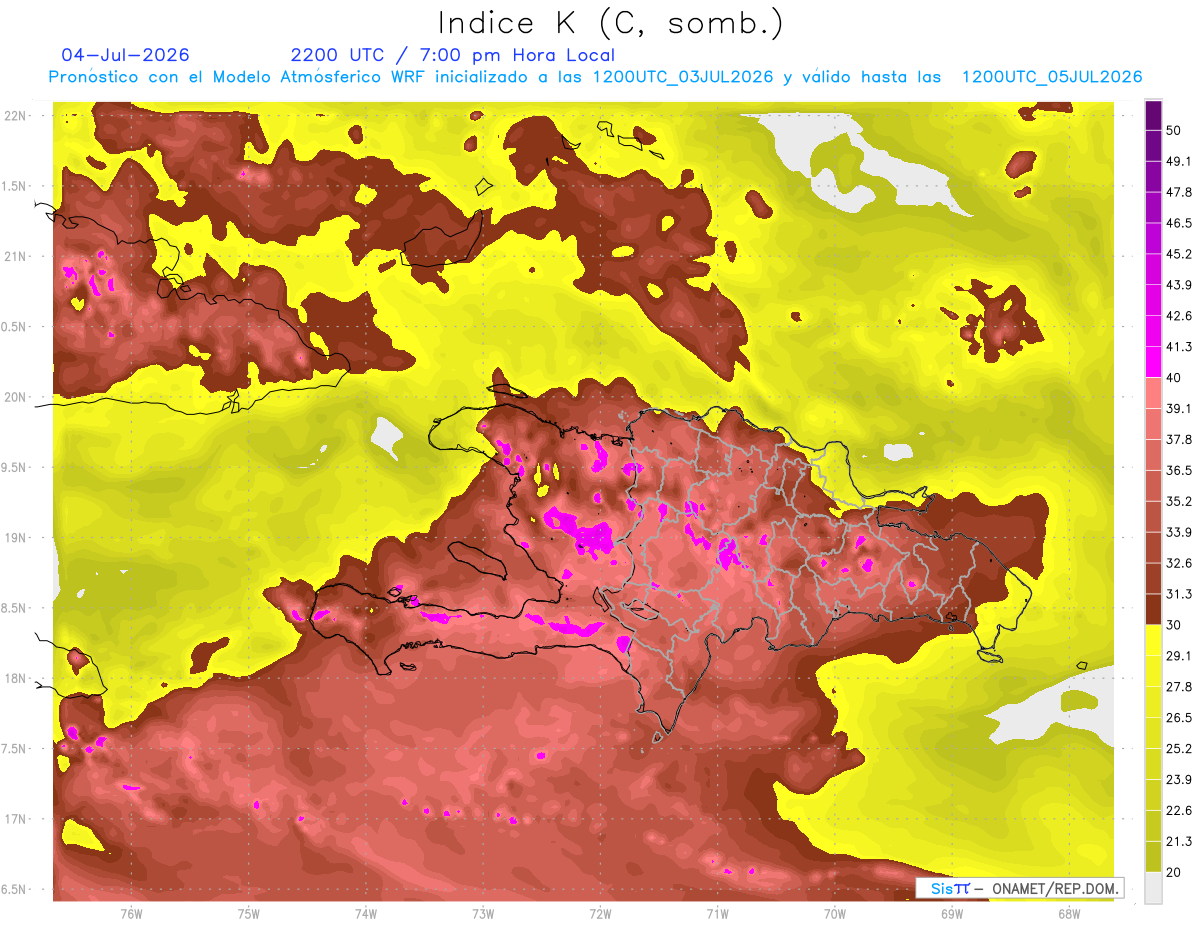
Task: Select the 71W longitude axis label
Action: (717, 914)
